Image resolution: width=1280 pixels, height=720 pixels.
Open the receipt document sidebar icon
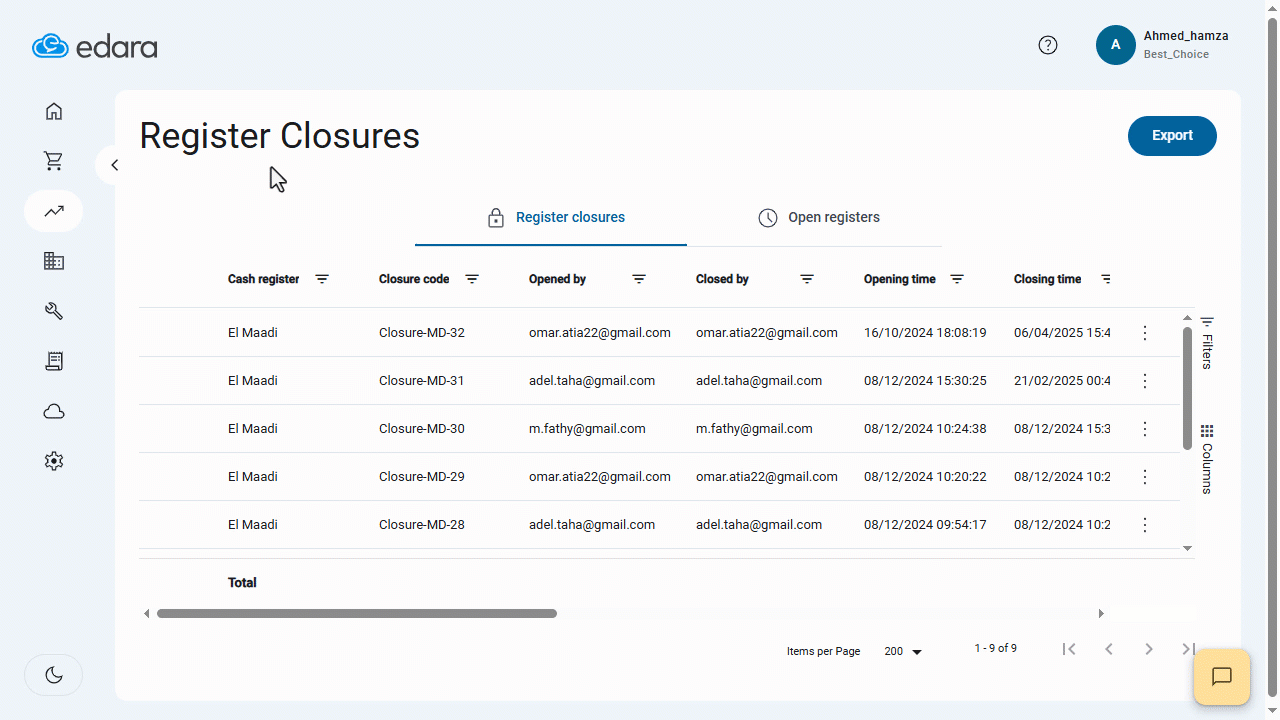pyautogui.click(x=54, y=361)
